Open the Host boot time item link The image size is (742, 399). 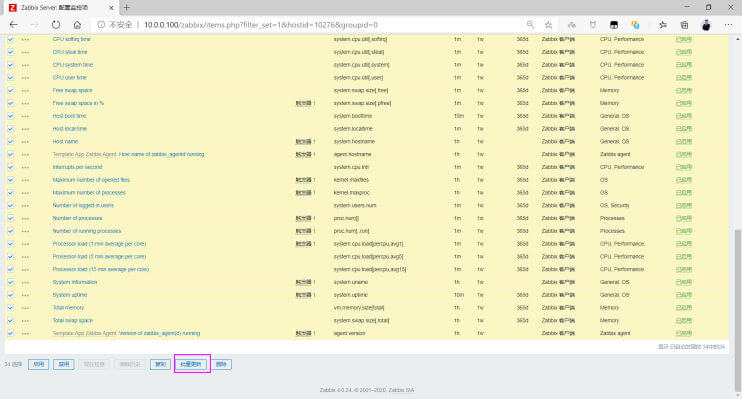click(70, 116)
